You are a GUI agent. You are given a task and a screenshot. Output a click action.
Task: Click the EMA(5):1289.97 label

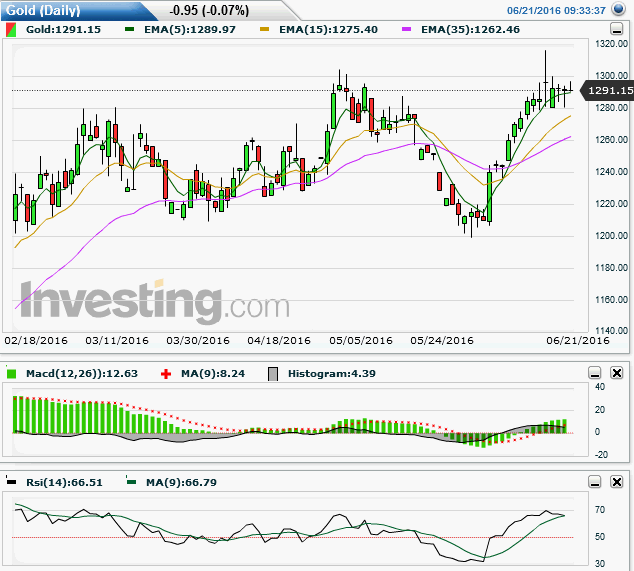[x=190, y=30]
